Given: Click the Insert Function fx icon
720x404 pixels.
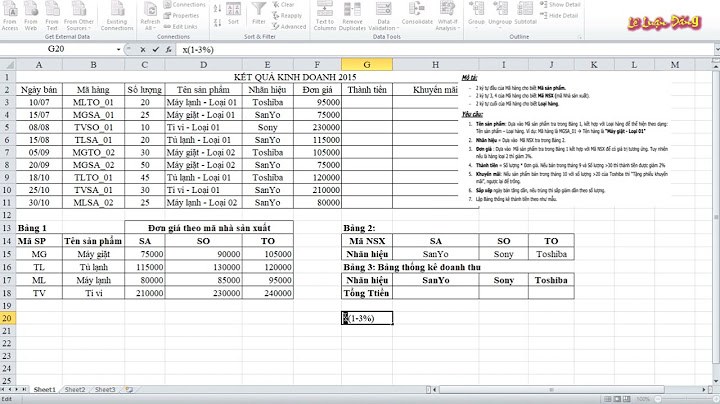Looking at the screenshot, I should [169, 50].
